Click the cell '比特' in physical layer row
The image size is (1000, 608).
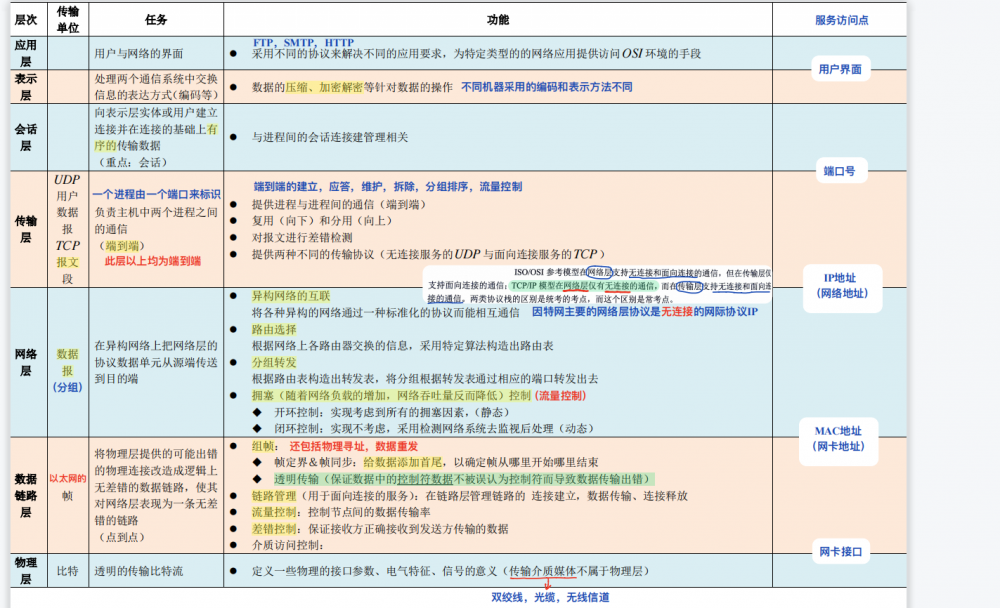[x=67, y=571]
